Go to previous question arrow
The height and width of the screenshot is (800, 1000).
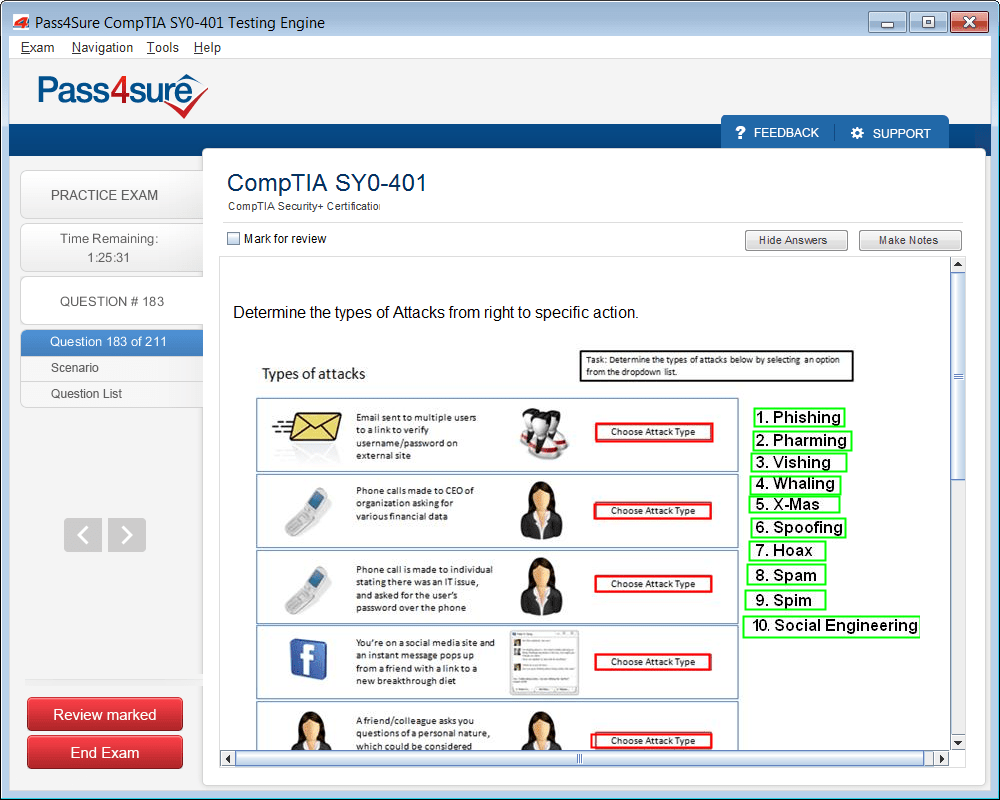pyautogui.click(x=83, y=535)
